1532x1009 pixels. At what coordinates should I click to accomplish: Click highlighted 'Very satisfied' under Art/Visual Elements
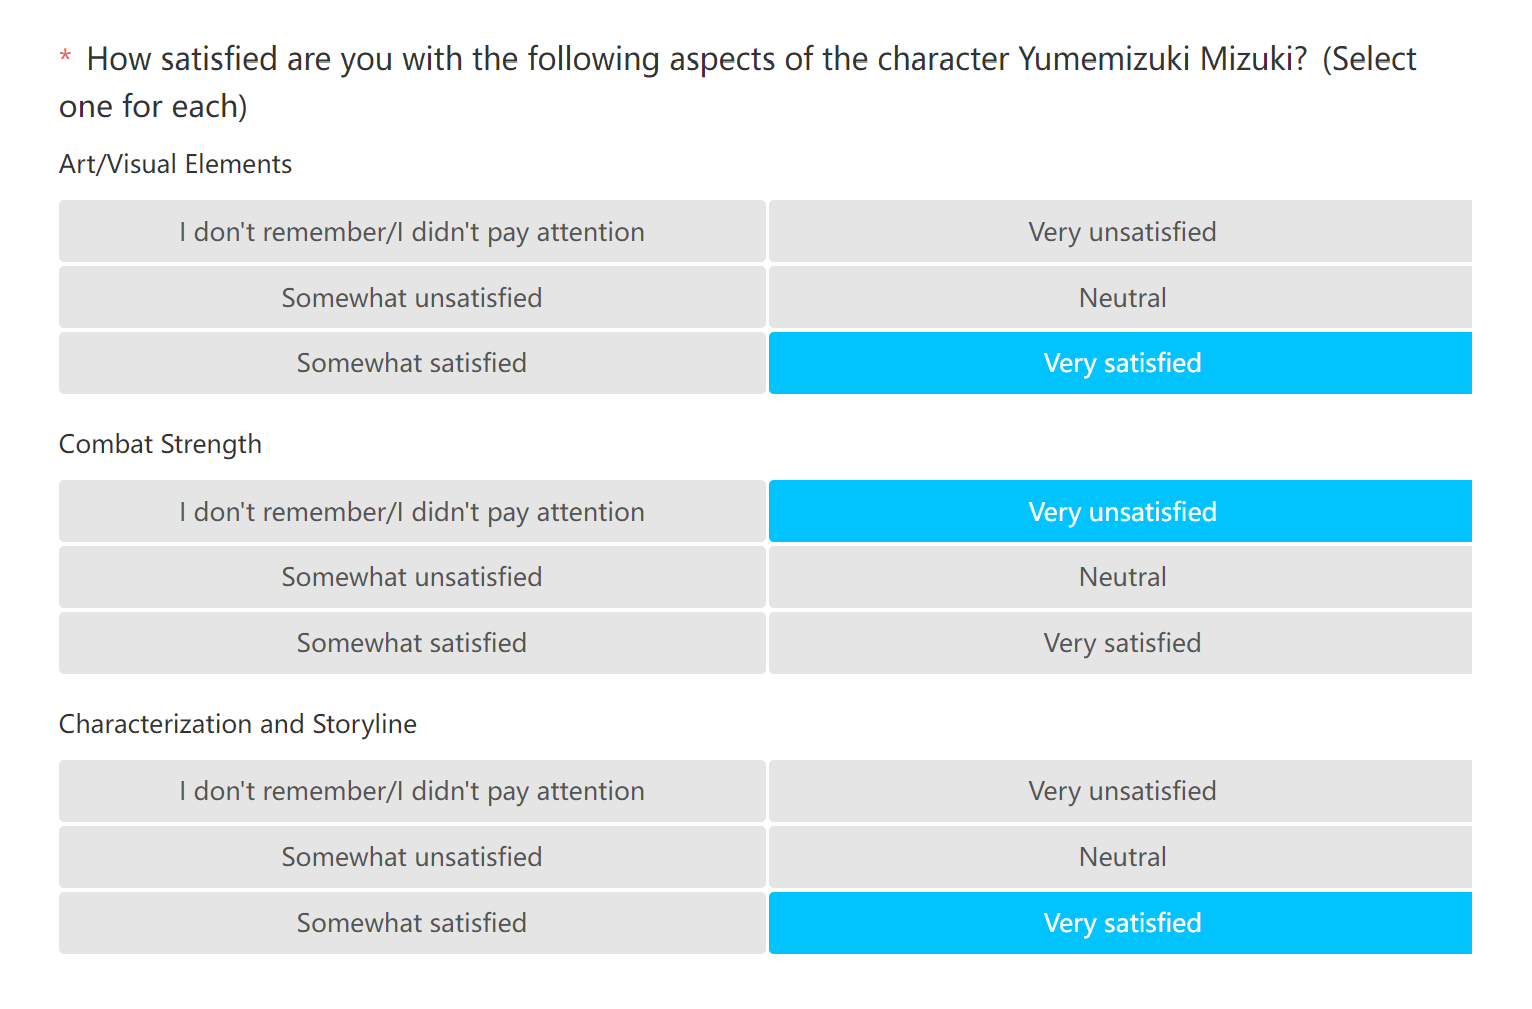pyautogui.click(x=1121, y=363)
